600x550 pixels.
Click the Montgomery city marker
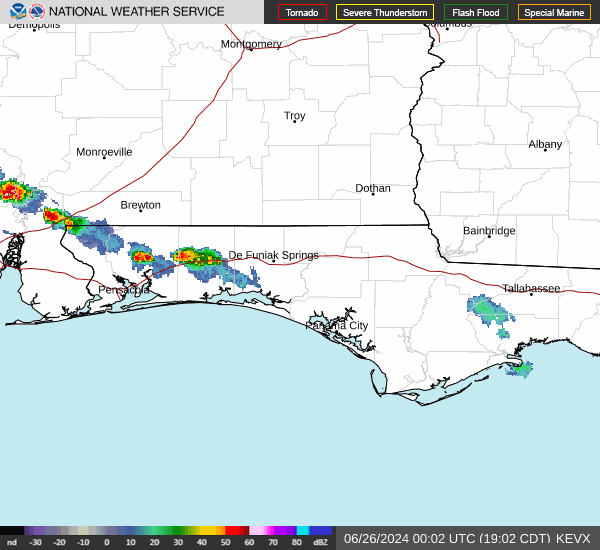tap(250, 50)
